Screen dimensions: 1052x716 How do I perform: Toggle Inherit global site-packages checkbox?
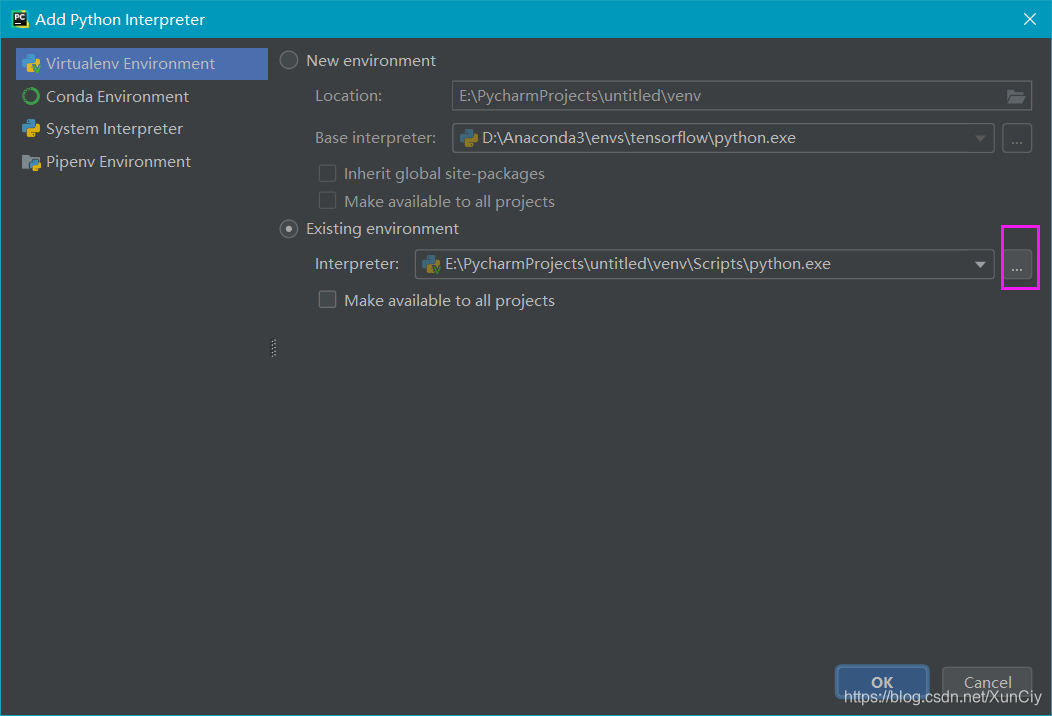pos(327,174)
